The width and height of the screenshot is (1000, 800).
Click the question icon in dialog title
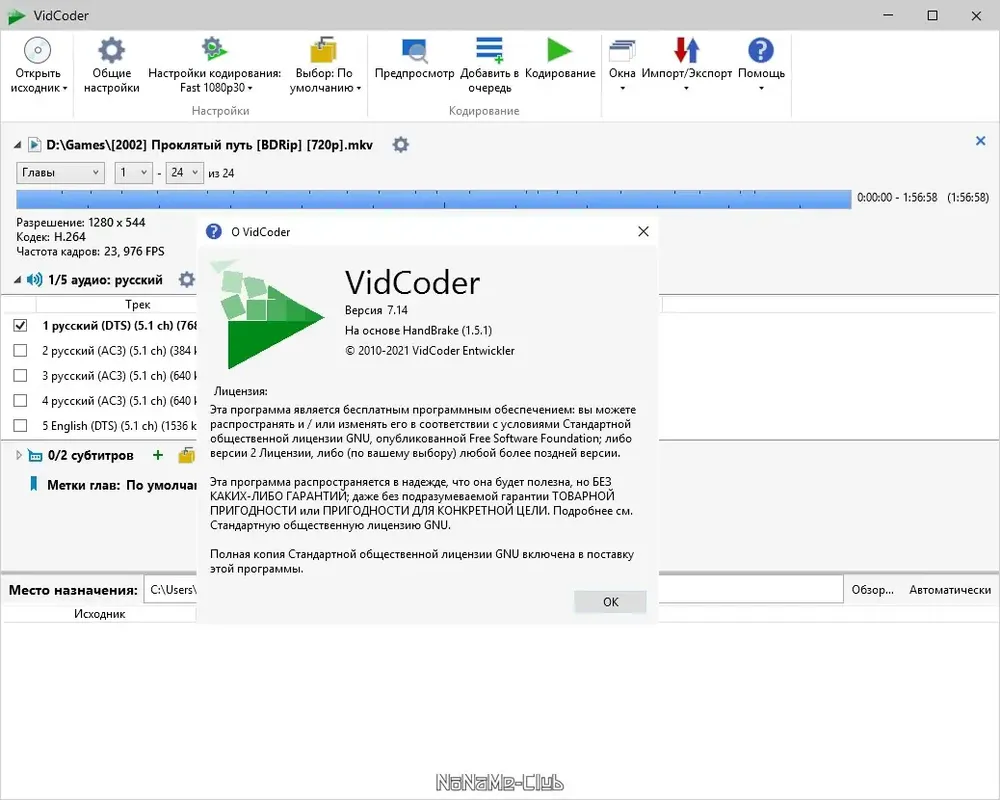[214, 232]
